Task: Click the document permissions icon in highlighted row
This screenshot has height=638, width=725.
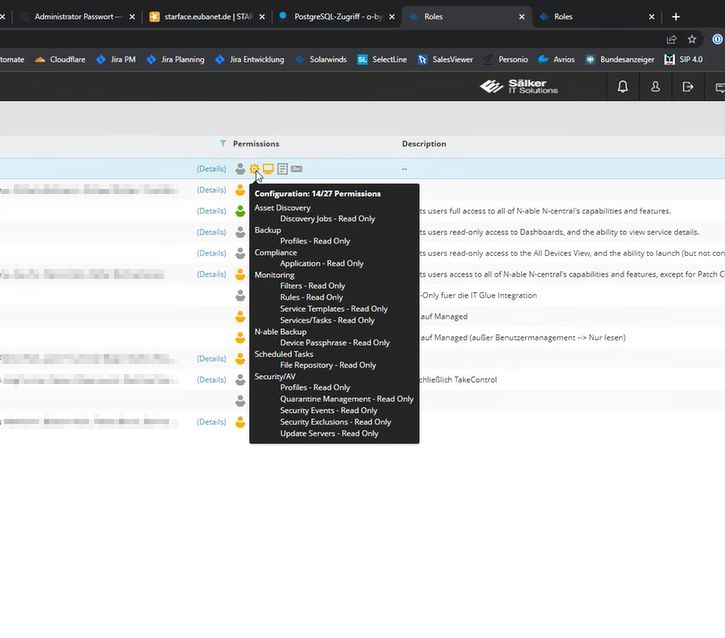Action: coord(283,169)
